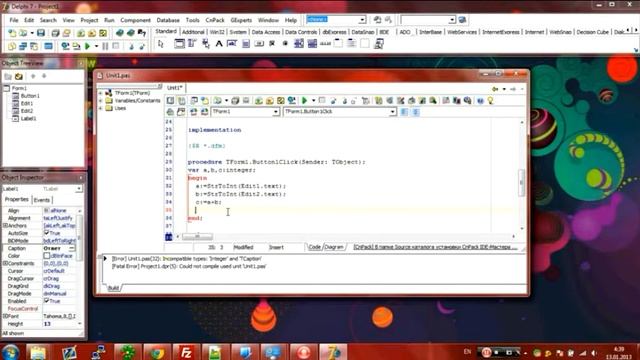Click the desktop save icon beside combo box
The height and width of the screenshot is (360, 640).
pyautogui.click(x=378, y=20)
